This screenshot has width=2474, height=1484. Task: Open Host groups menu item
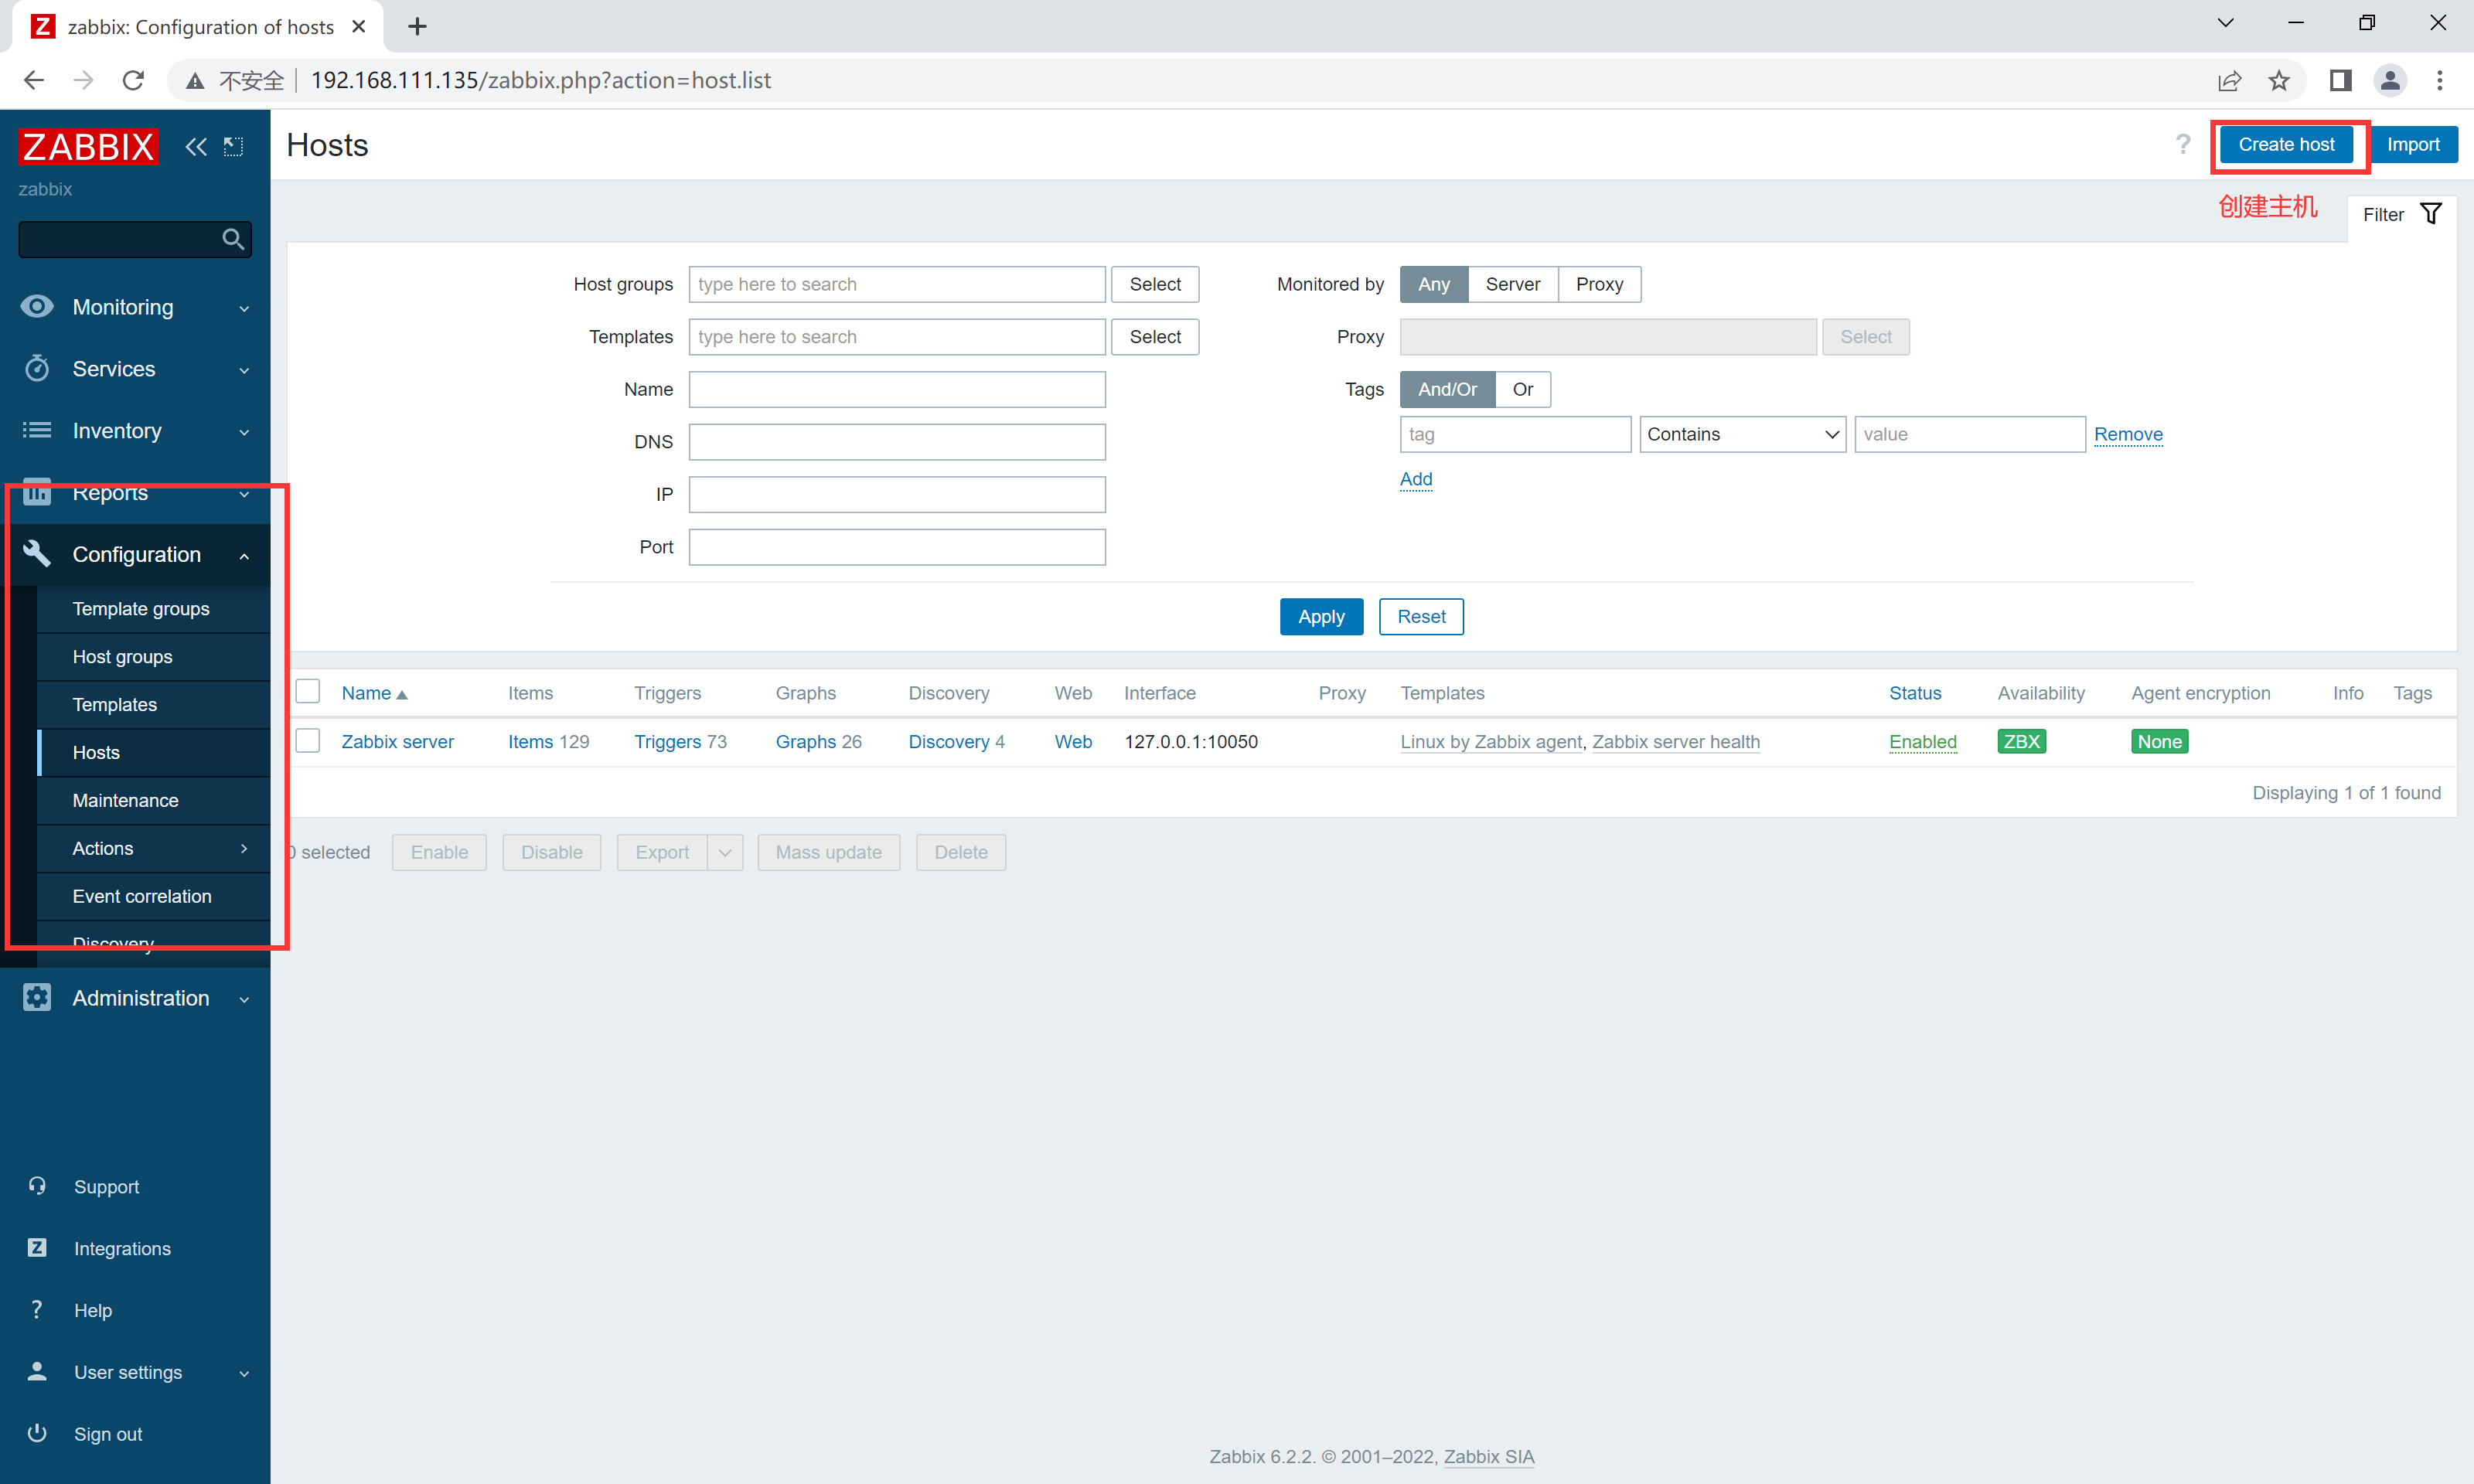153,656
